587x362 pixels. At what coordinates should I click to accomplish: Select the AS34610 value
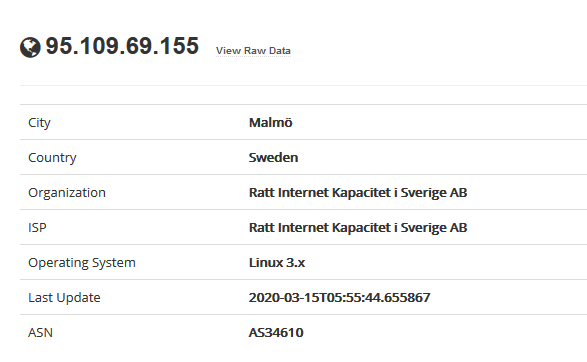[276, 332]
